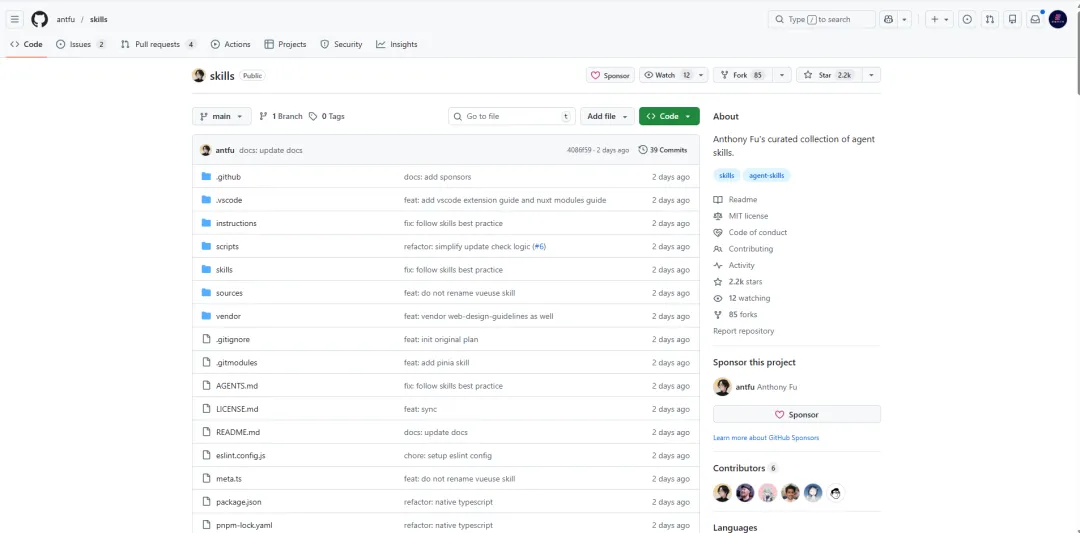Open the green Code dropdown button

point(669,116)
